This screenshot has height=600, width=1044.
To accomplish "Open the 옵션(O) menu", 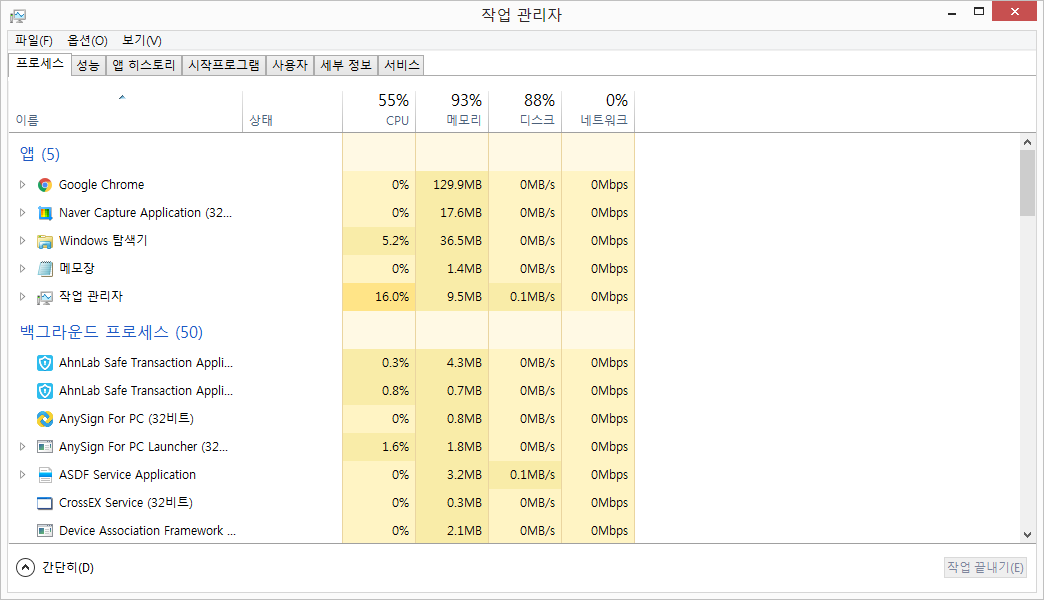I will tap(87, 41).
